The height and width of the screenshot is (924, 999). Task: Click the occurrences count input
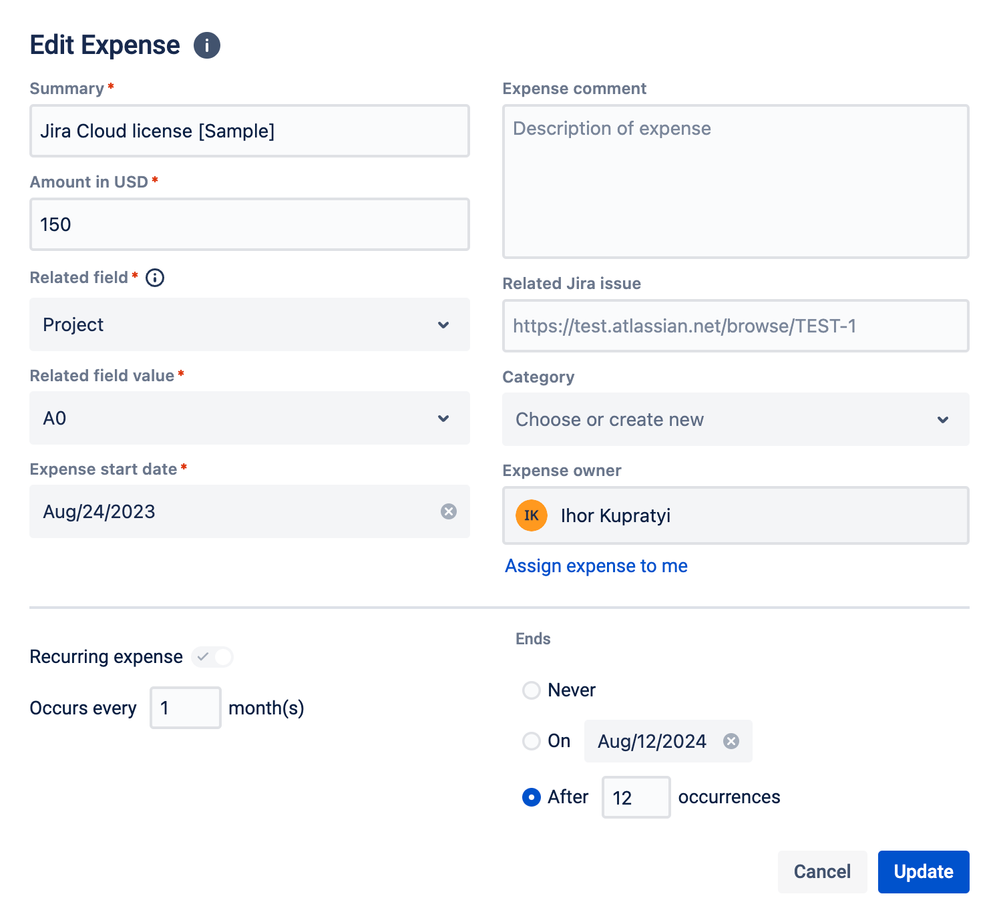tap(636, 797)
